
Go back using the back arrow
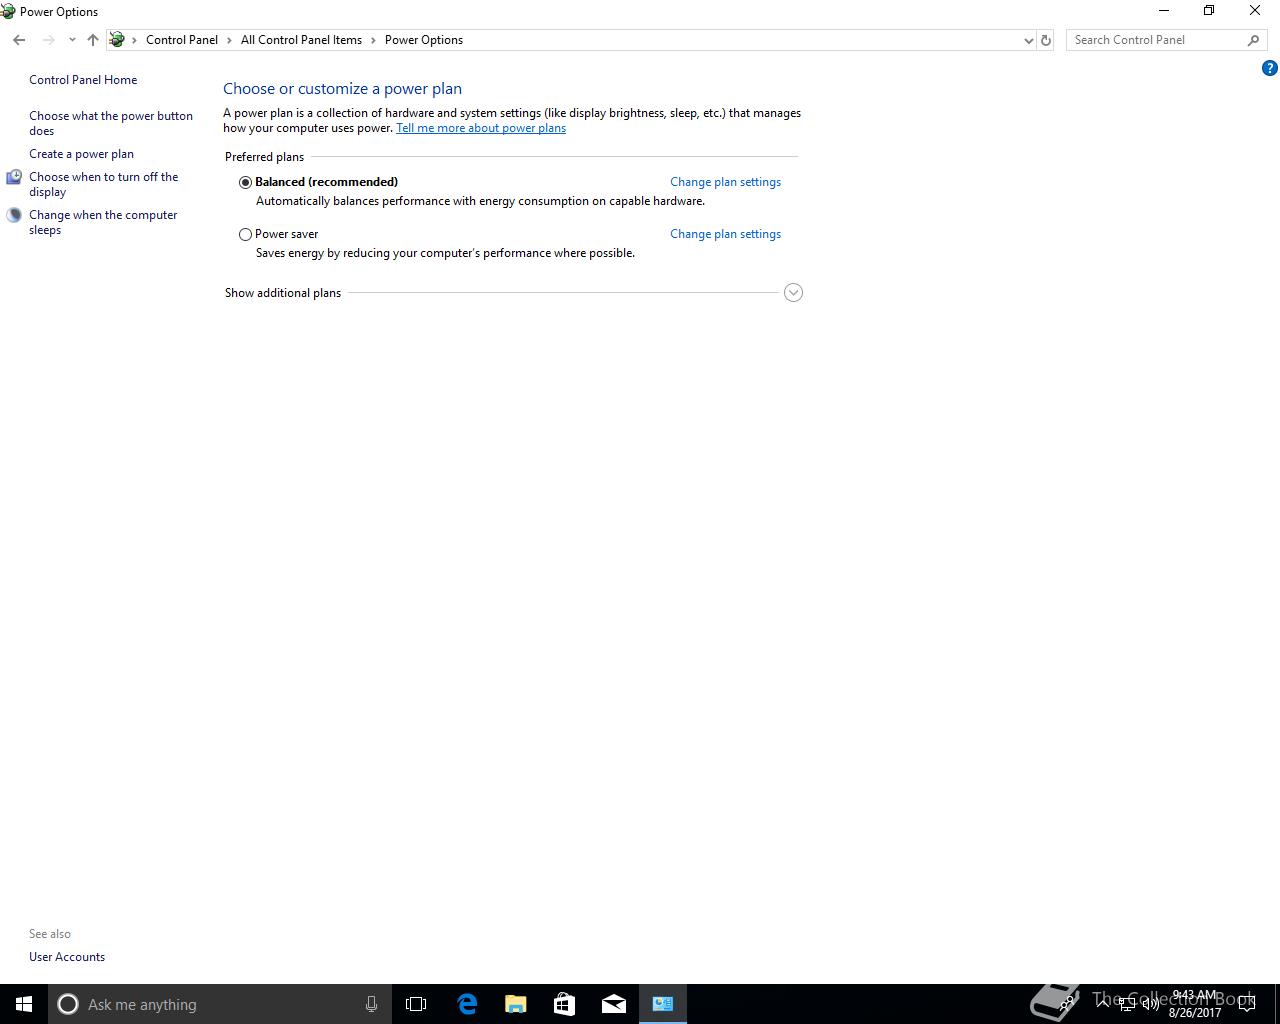click(19, 40)
